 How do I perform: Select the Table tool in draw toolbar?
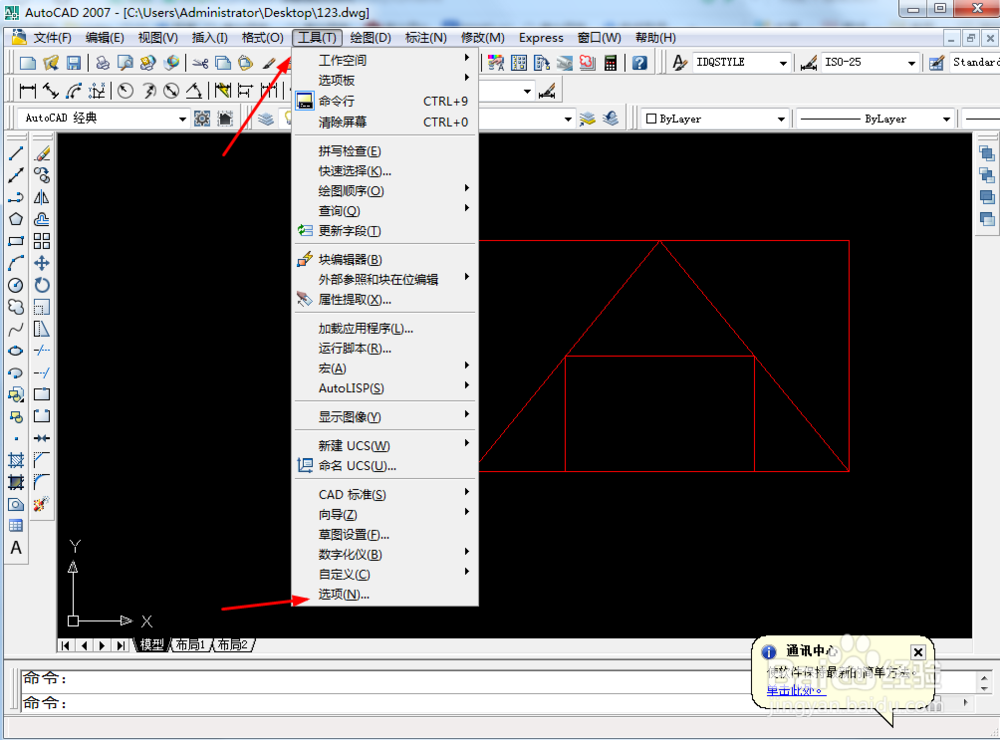[x=16, y=526]
